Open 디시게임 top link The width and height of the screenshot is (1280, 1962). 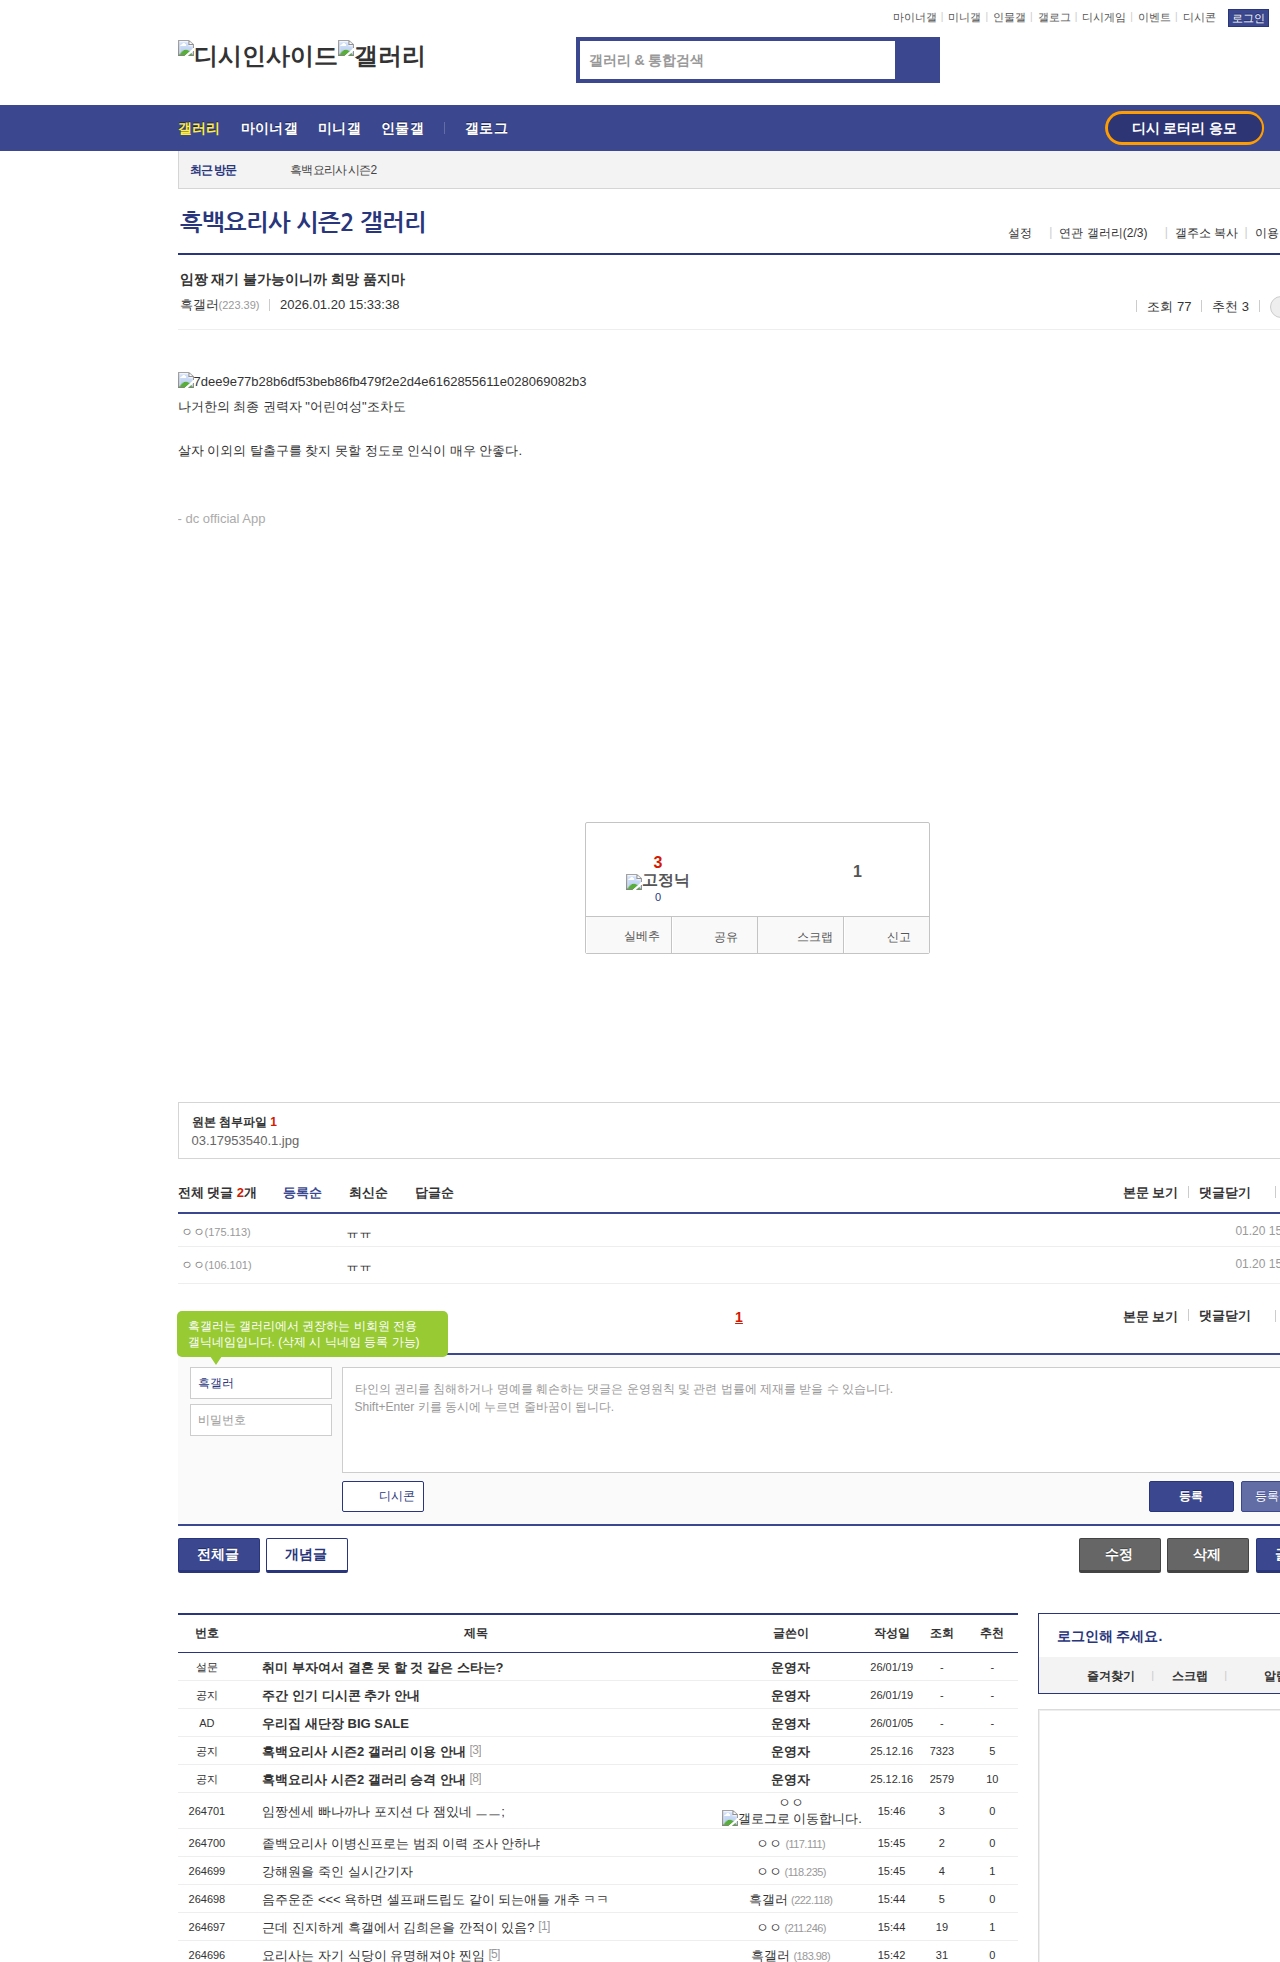[1103, 18]
